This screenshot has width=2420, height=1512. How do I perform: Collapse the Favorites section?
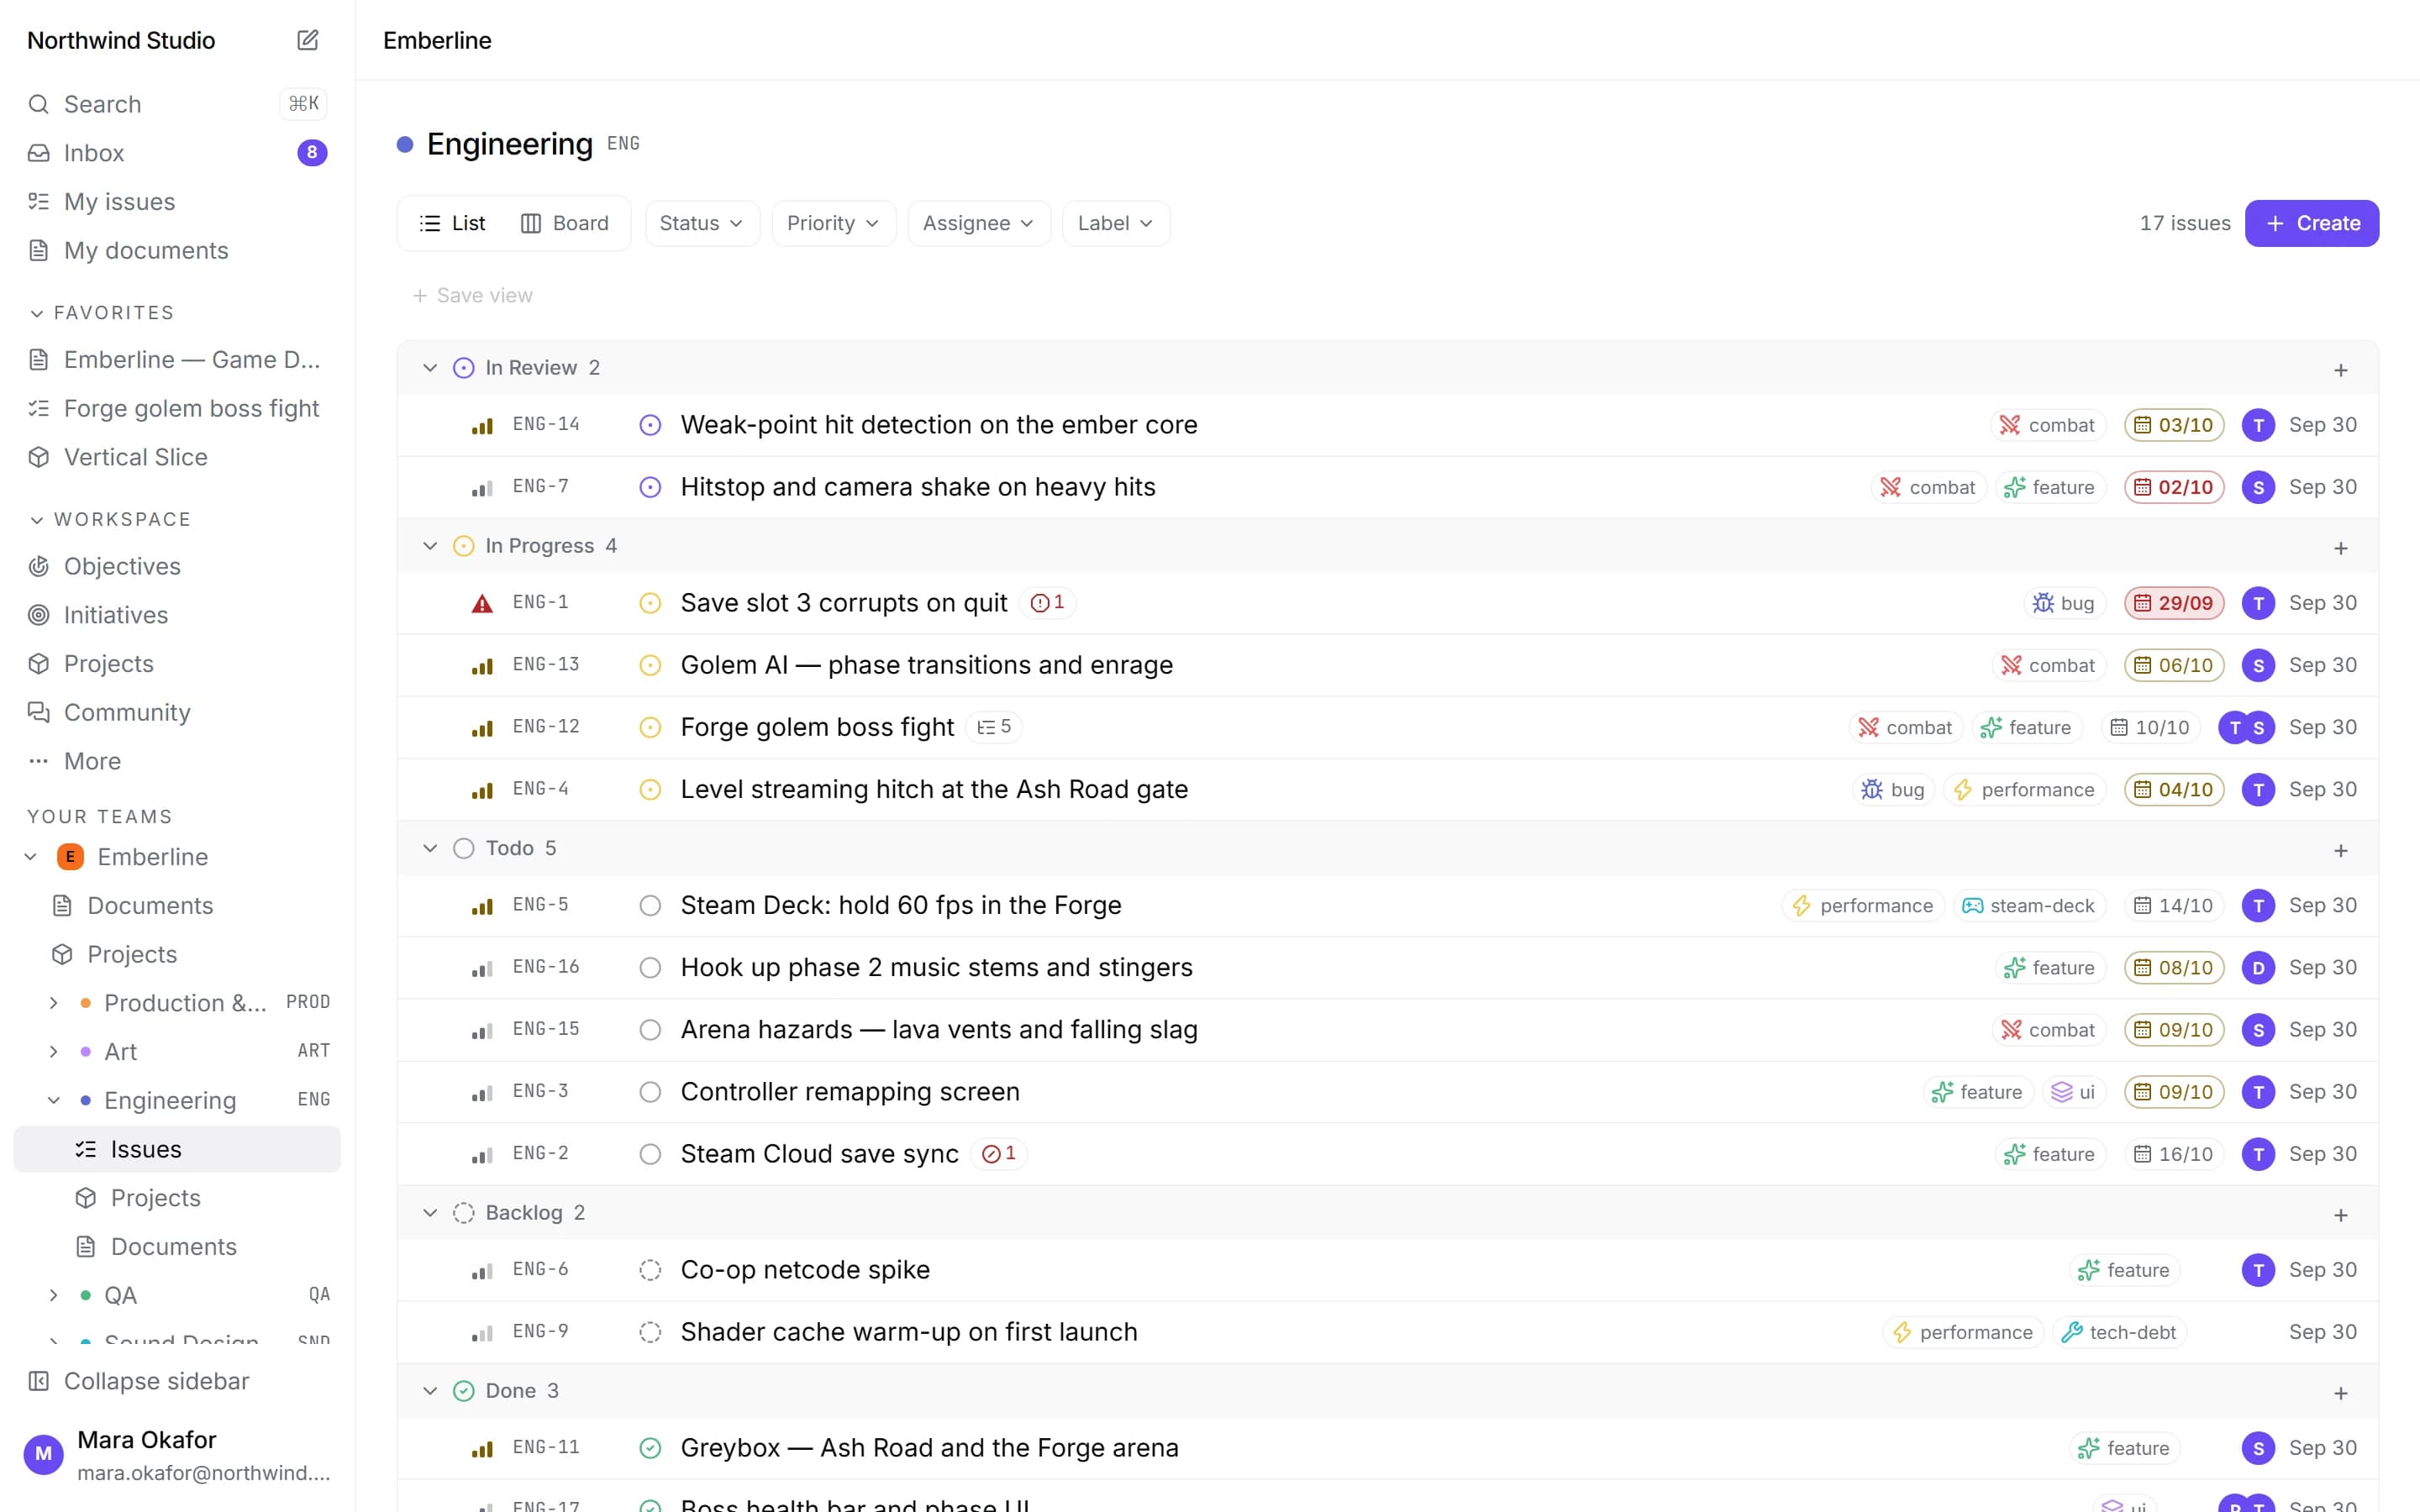pos(36,313)
